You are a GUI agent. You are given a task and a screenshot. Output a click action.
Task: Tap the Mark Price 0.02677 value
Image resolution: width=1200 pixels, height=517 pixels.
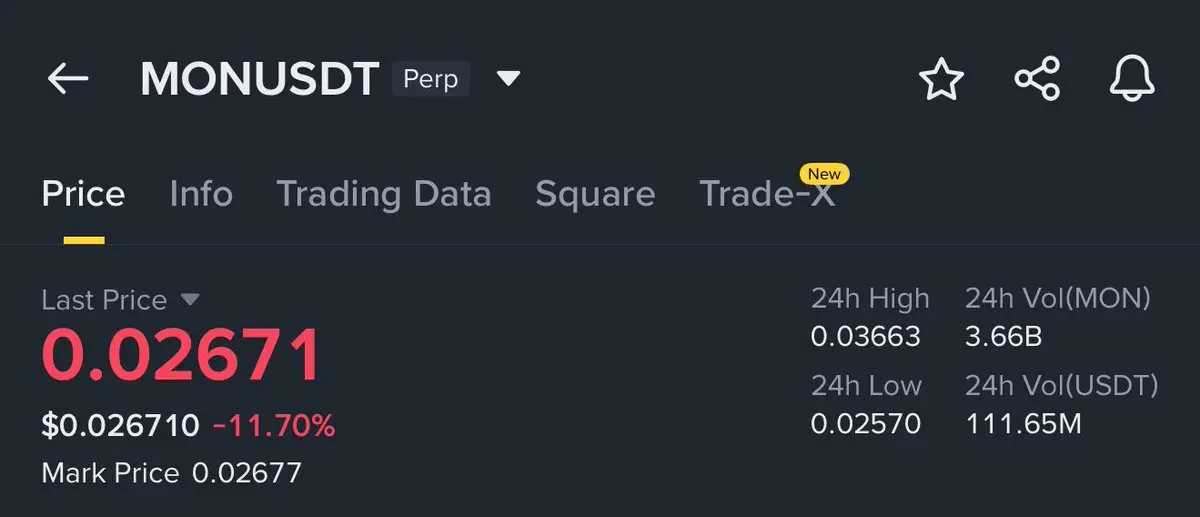point(246,472)
